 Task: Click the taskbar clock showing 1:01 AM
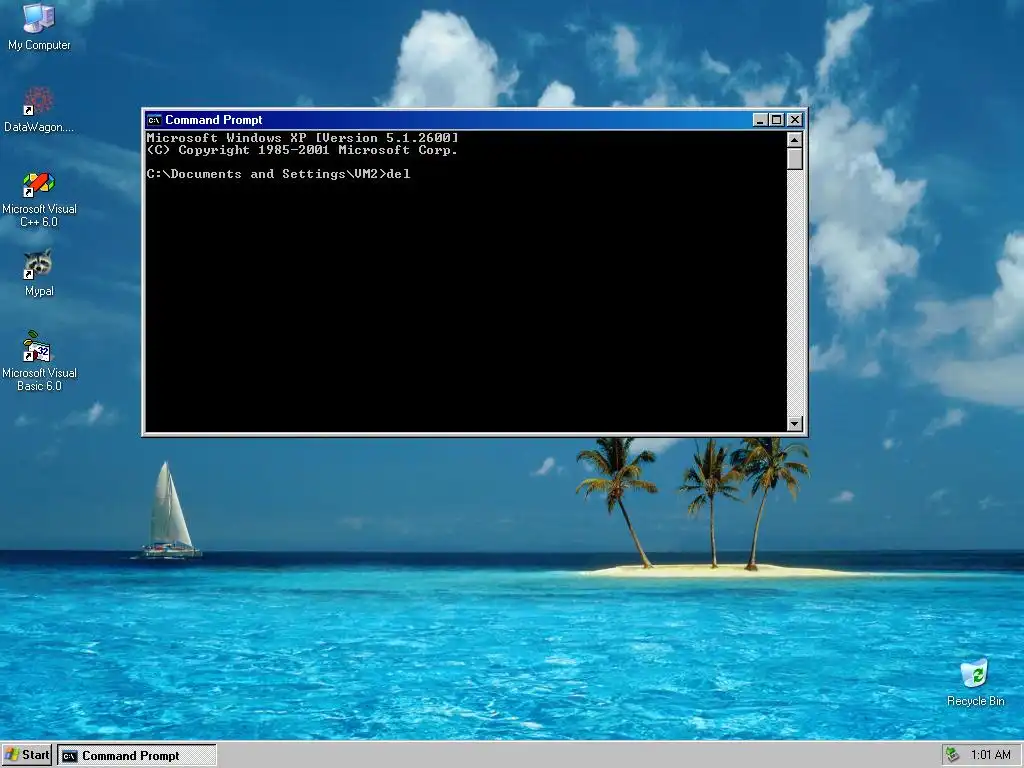point(991,755)
